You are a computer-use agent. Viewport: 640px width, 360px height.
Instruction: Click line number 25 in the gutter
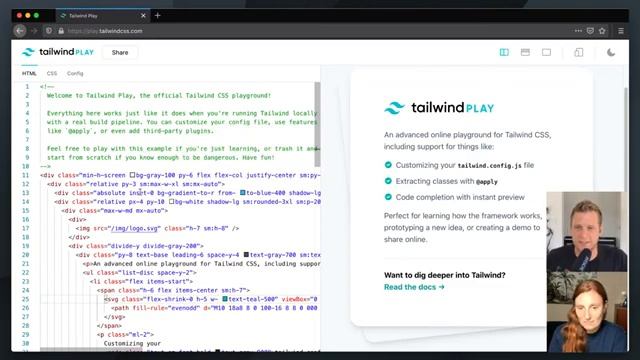(25, 299)
